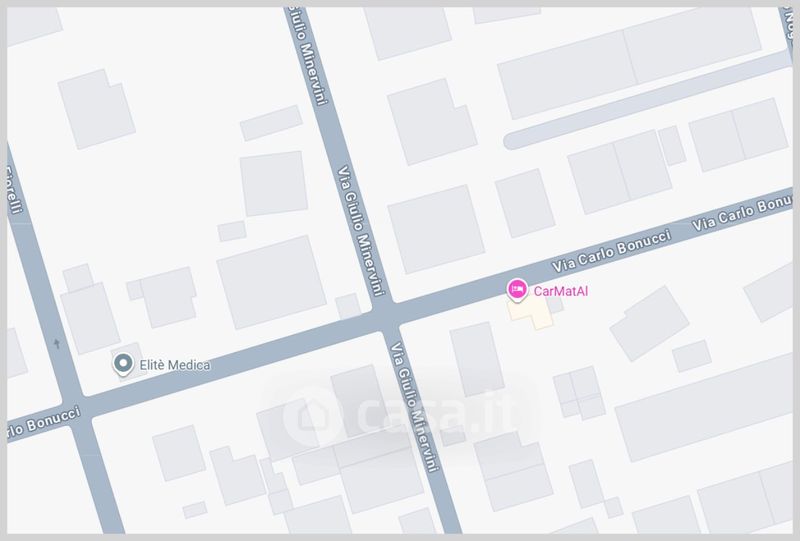Select the topmost cut-off 'iulio Minervini' street label
This screenshot has height=541, width=800.
point(308,56)
